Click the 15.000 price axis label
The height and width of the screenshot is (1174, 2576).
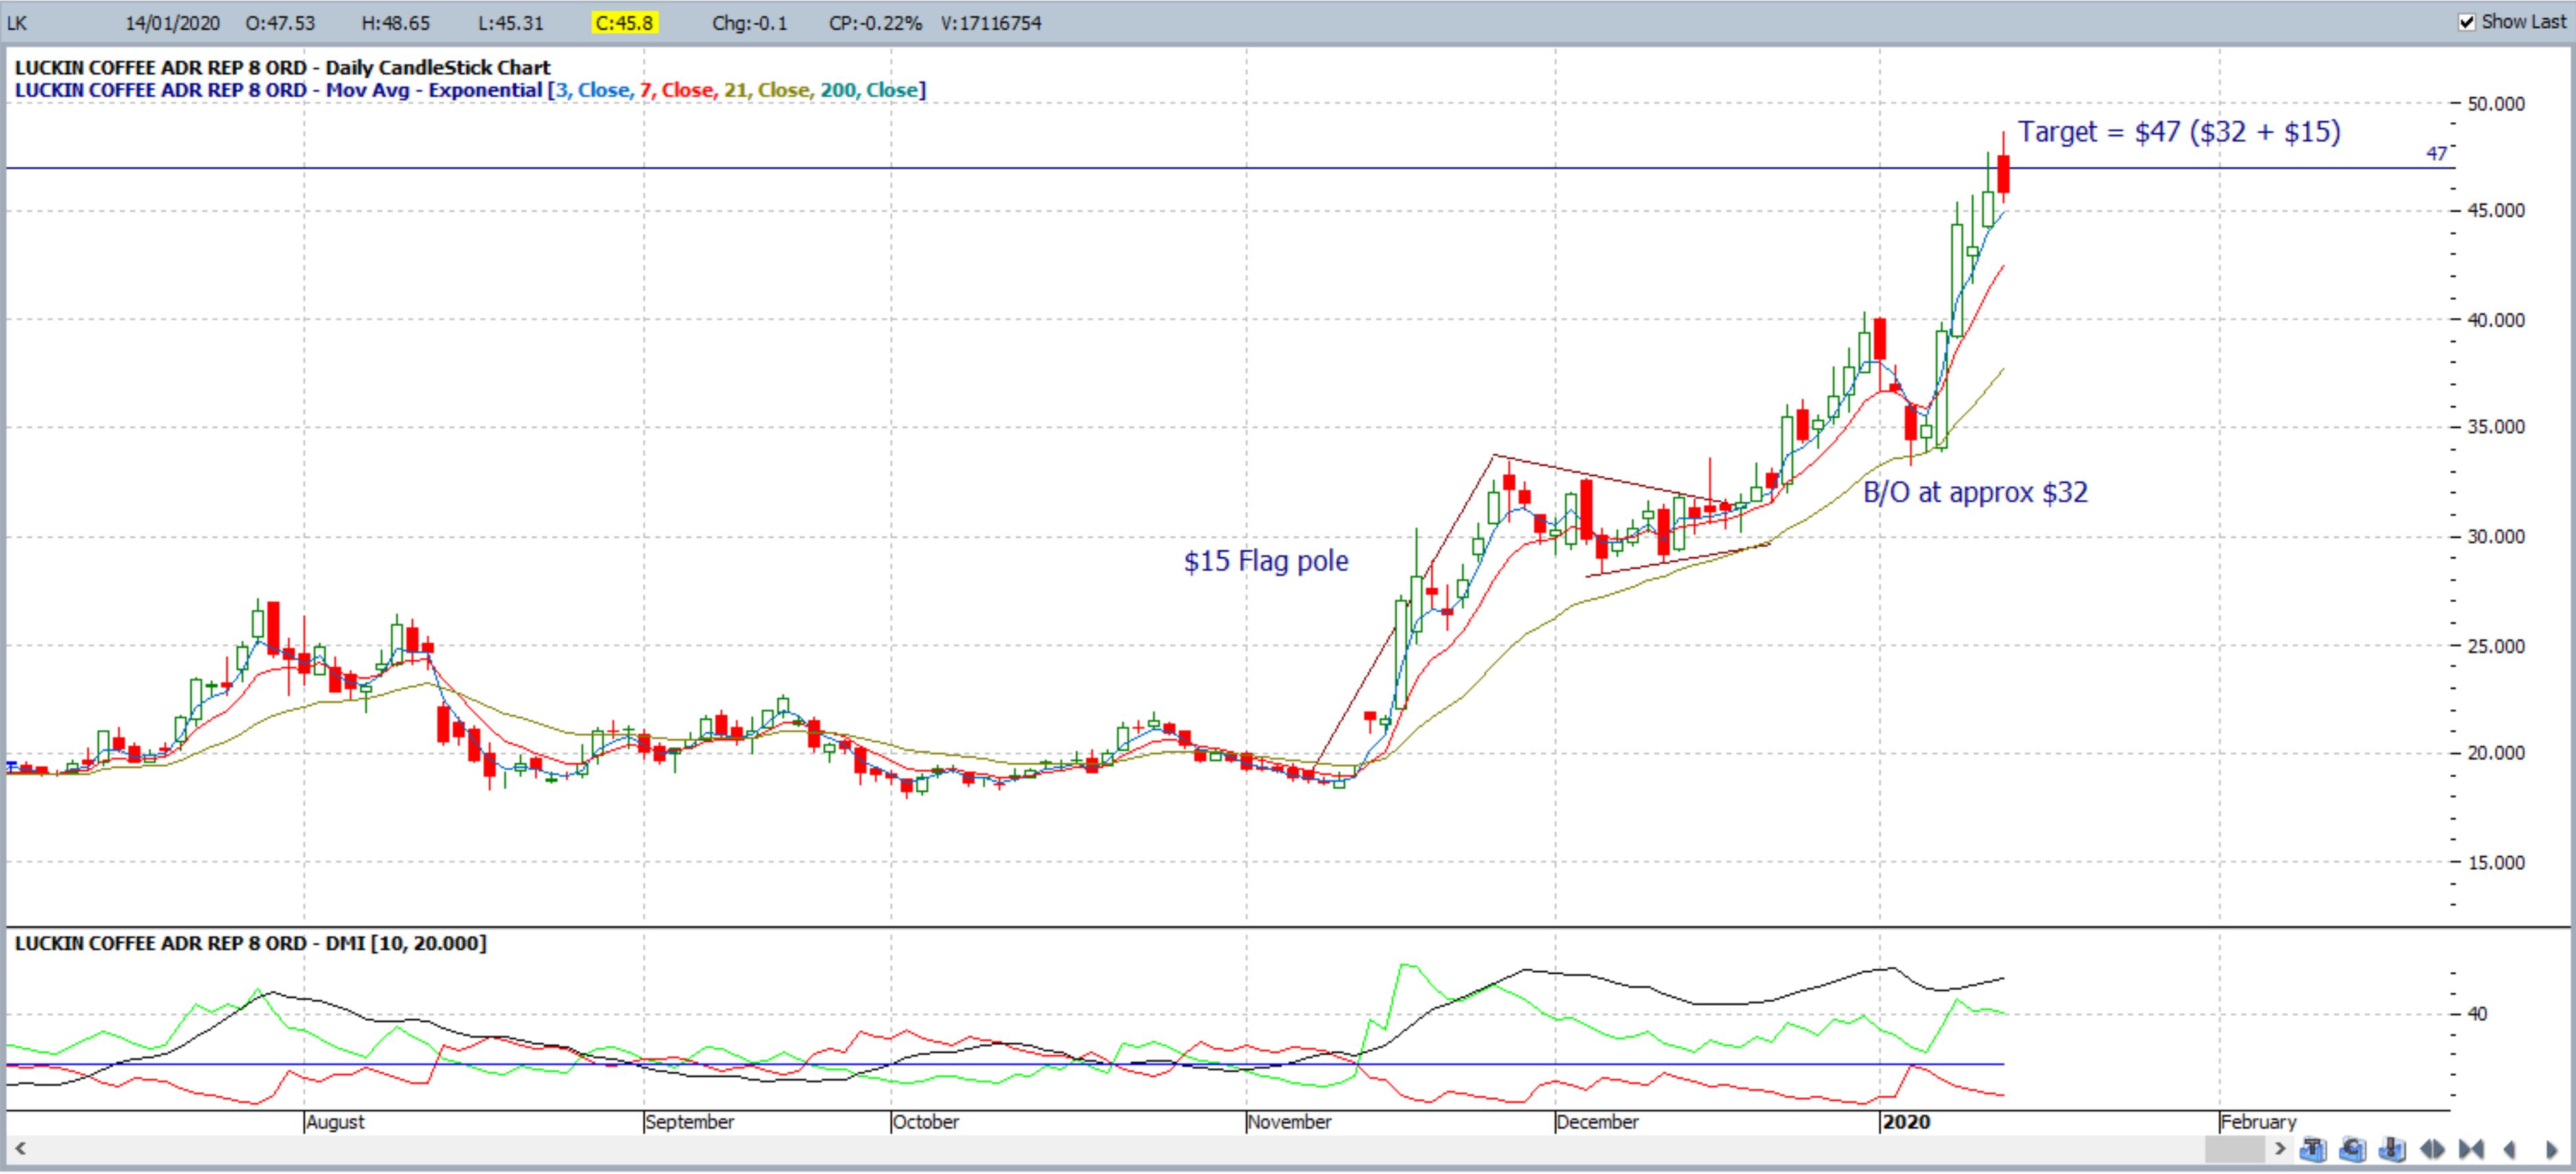coord(2496,863)
